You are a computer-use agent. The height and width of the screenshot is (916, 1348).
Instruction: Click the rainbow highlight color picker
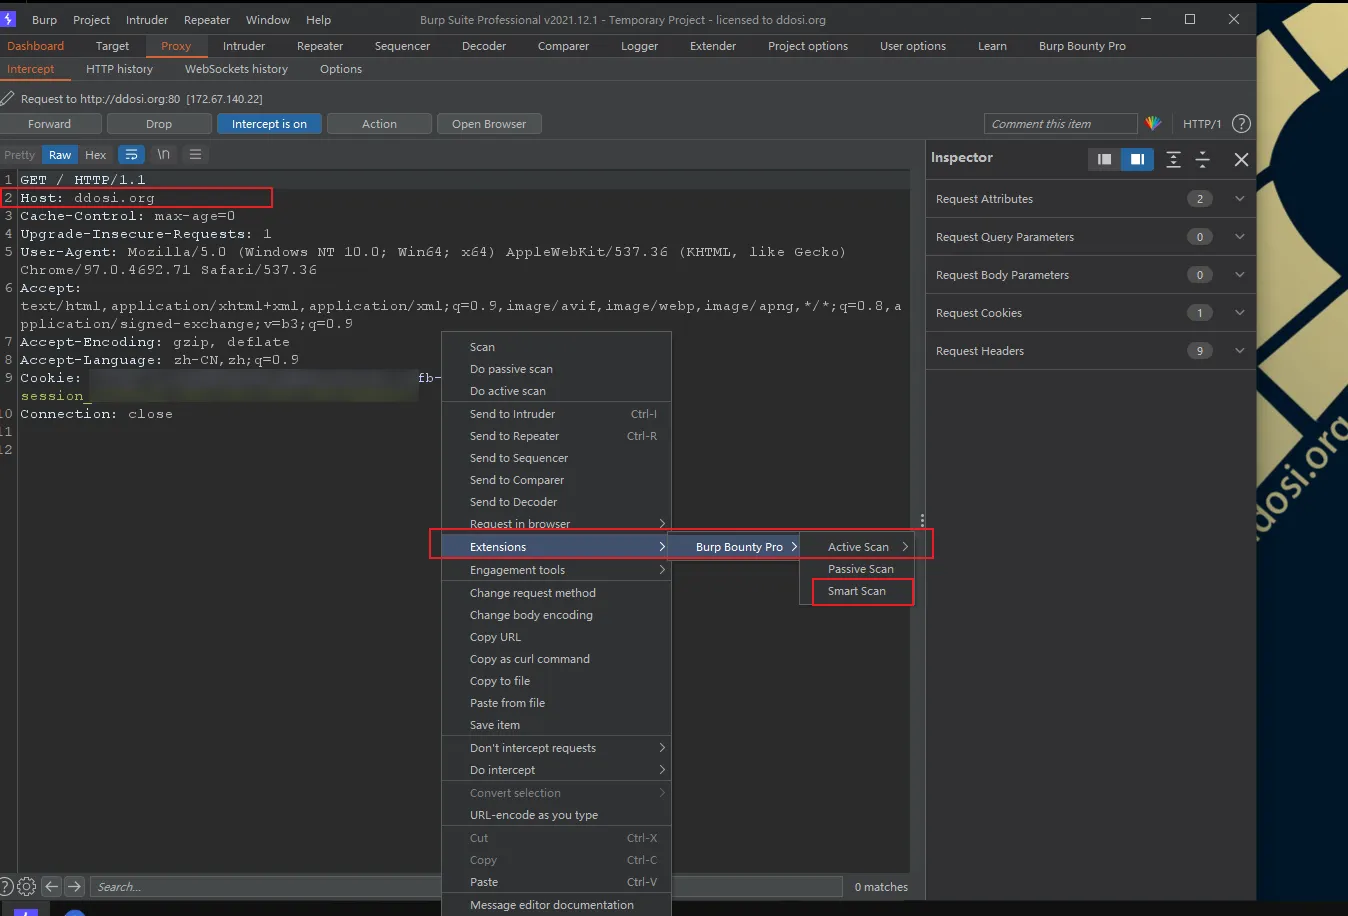1153,124
